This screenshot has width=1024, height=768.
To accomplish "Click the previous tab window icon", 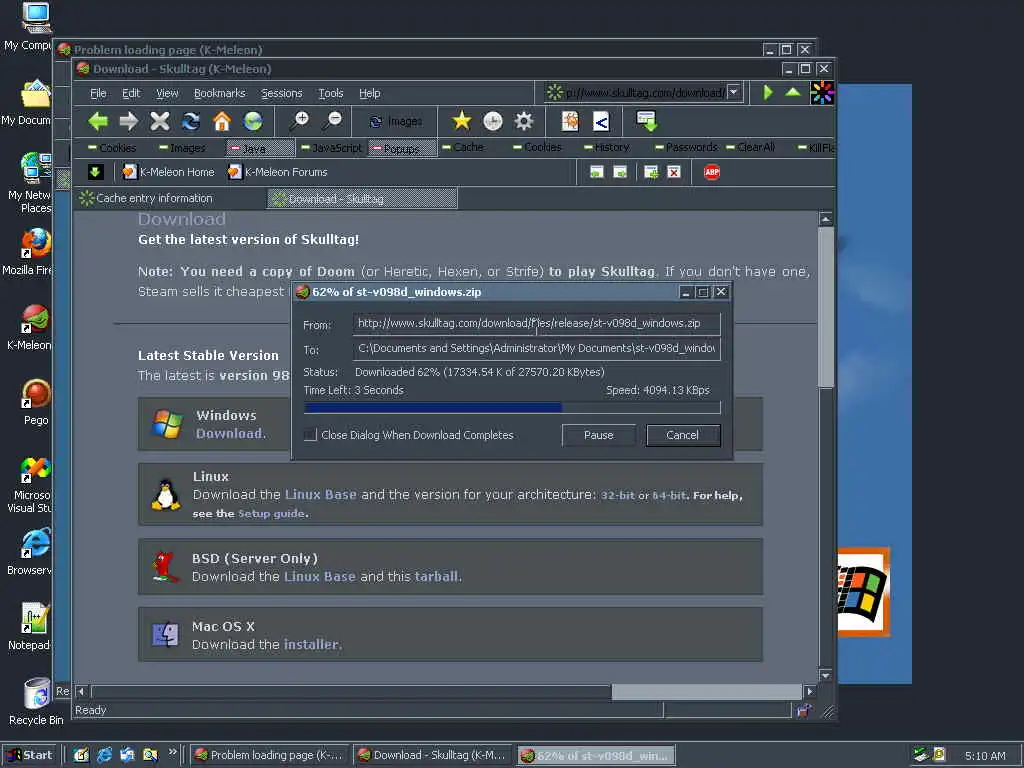I will tap(596, 172).
